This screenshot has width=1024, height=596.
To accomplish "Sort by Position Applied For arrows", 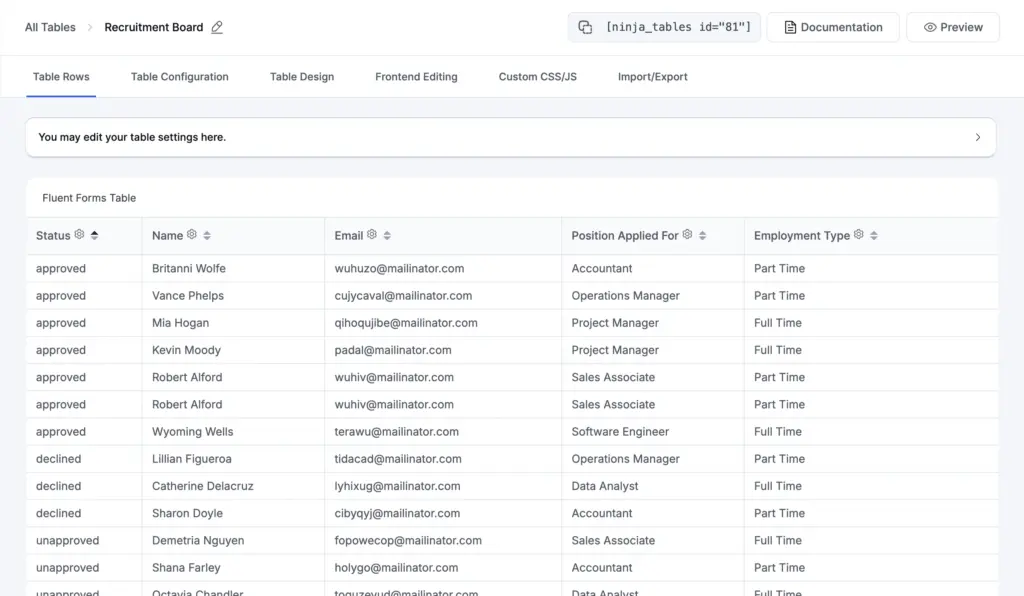I will [703, 235].
